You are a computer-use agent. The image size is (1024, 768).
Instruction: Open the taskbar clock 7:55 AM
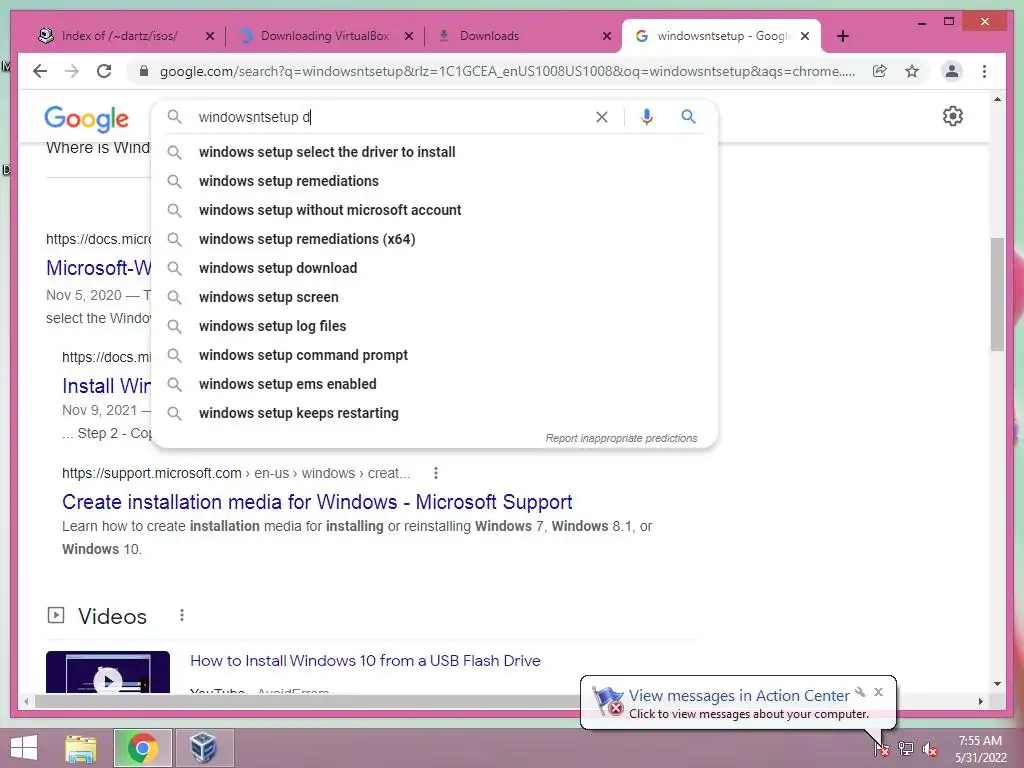(x=980, y=748)
